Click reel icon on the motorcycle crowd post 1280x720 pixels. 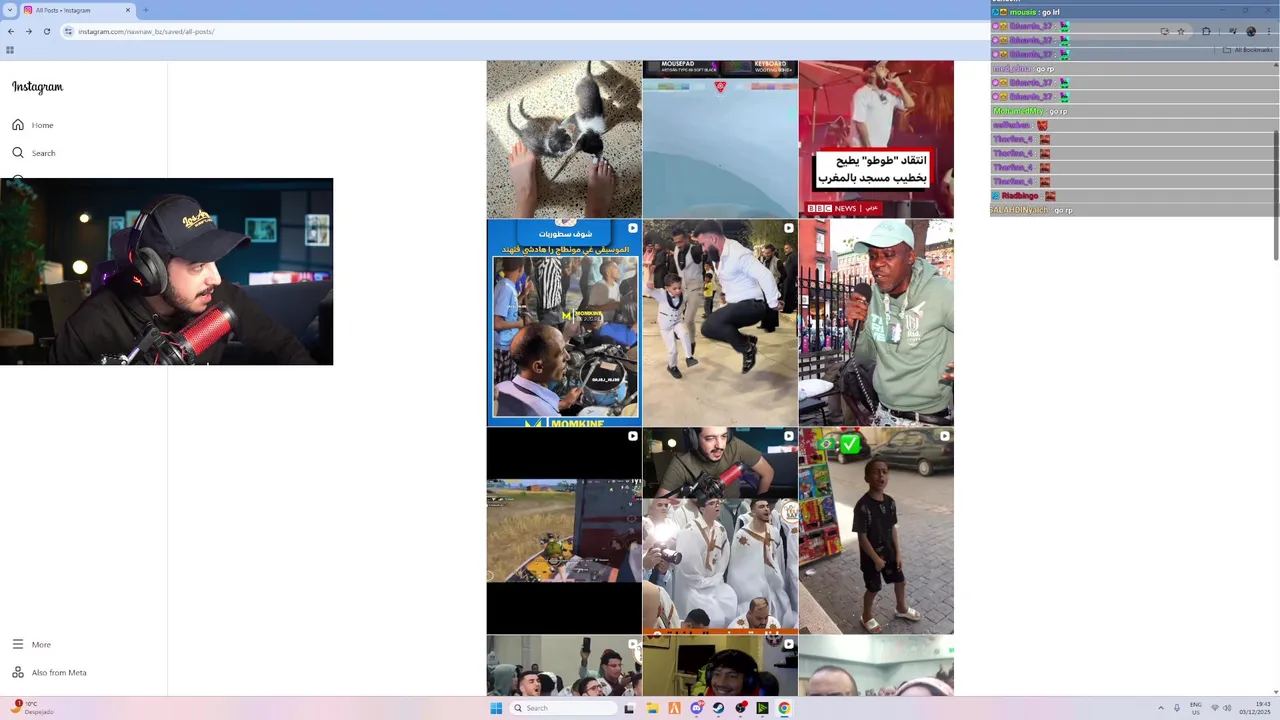(x=632, y=228)
